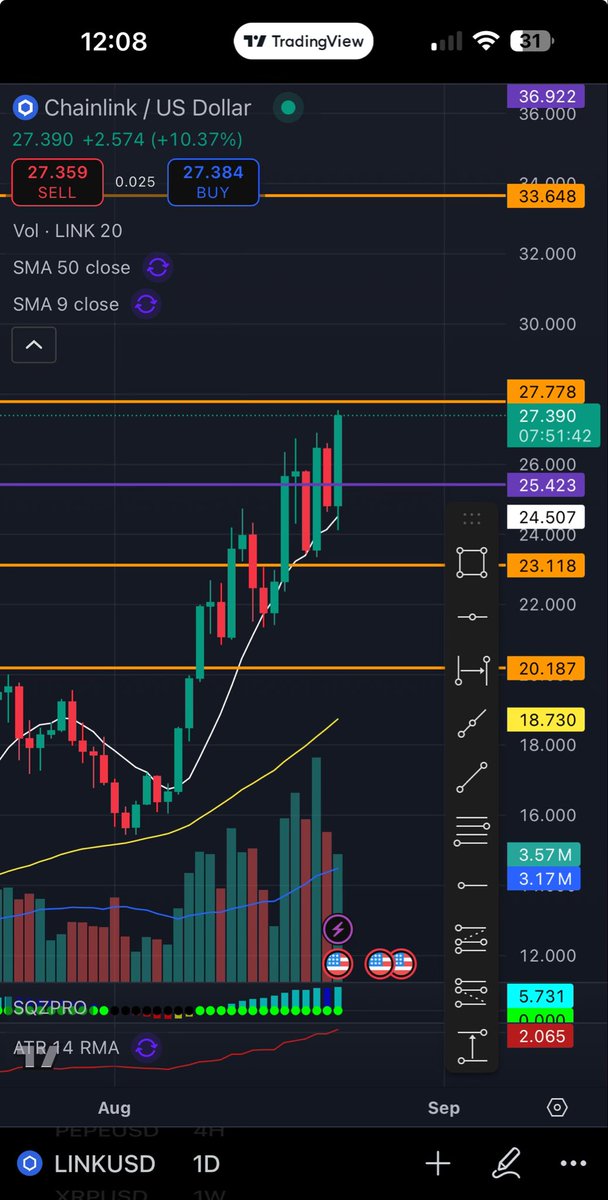
Task: Select the plain two-point trend line tool
Action: [472, 777]
